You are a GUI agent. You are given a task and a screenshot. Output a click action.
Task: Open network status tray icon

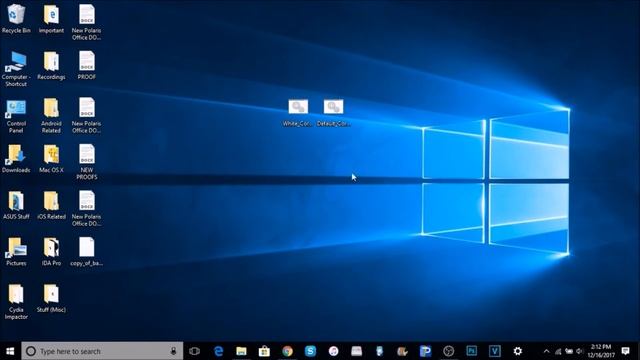(x=558, y=351)
